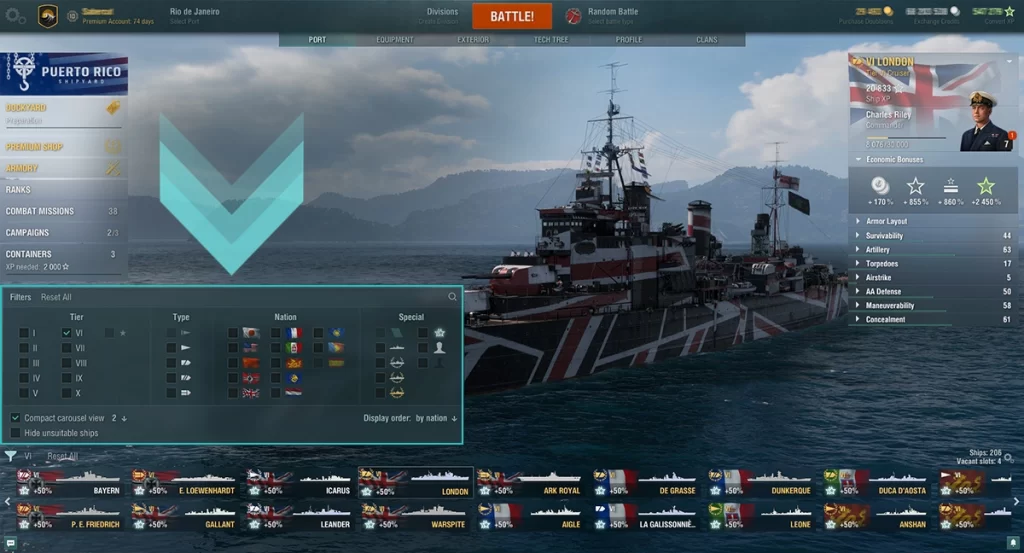
Task: Uncheck the Tier VI checkbox
Action: 67,333
